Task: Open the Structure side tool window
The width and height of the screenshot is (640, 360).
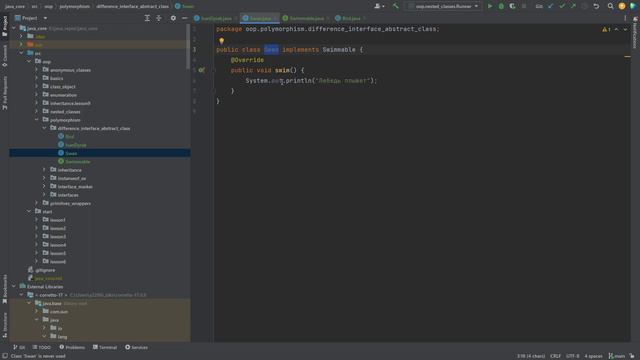Action: 4,324
